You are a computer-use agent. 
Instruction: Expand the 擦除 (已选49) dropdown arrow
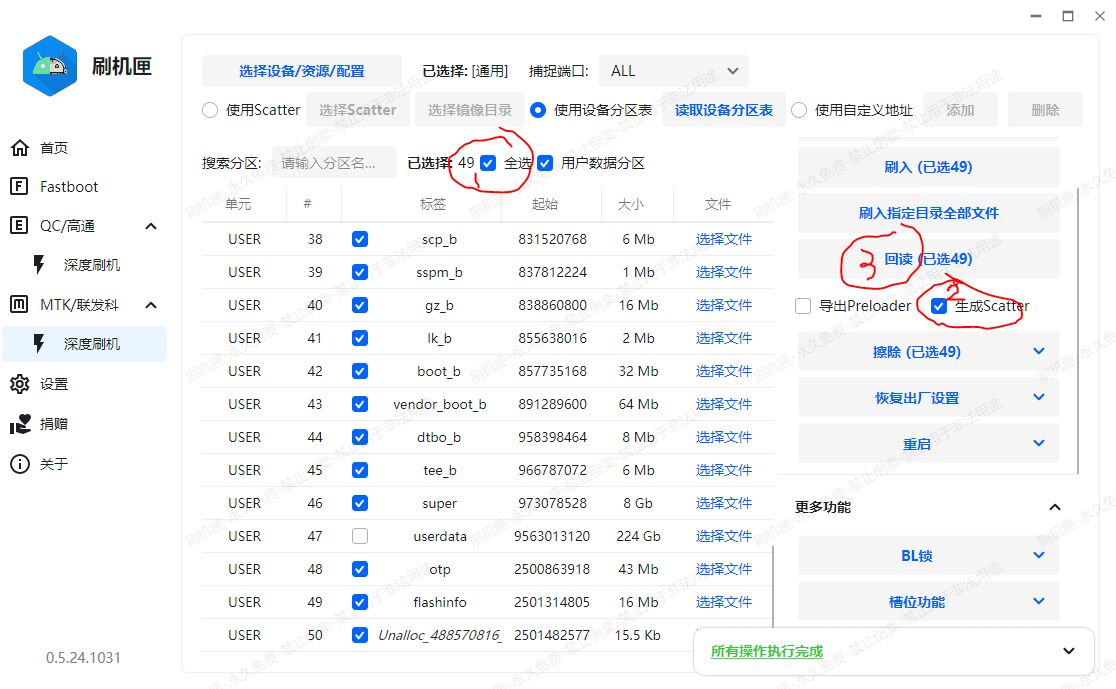click(x=1038, y=351)
